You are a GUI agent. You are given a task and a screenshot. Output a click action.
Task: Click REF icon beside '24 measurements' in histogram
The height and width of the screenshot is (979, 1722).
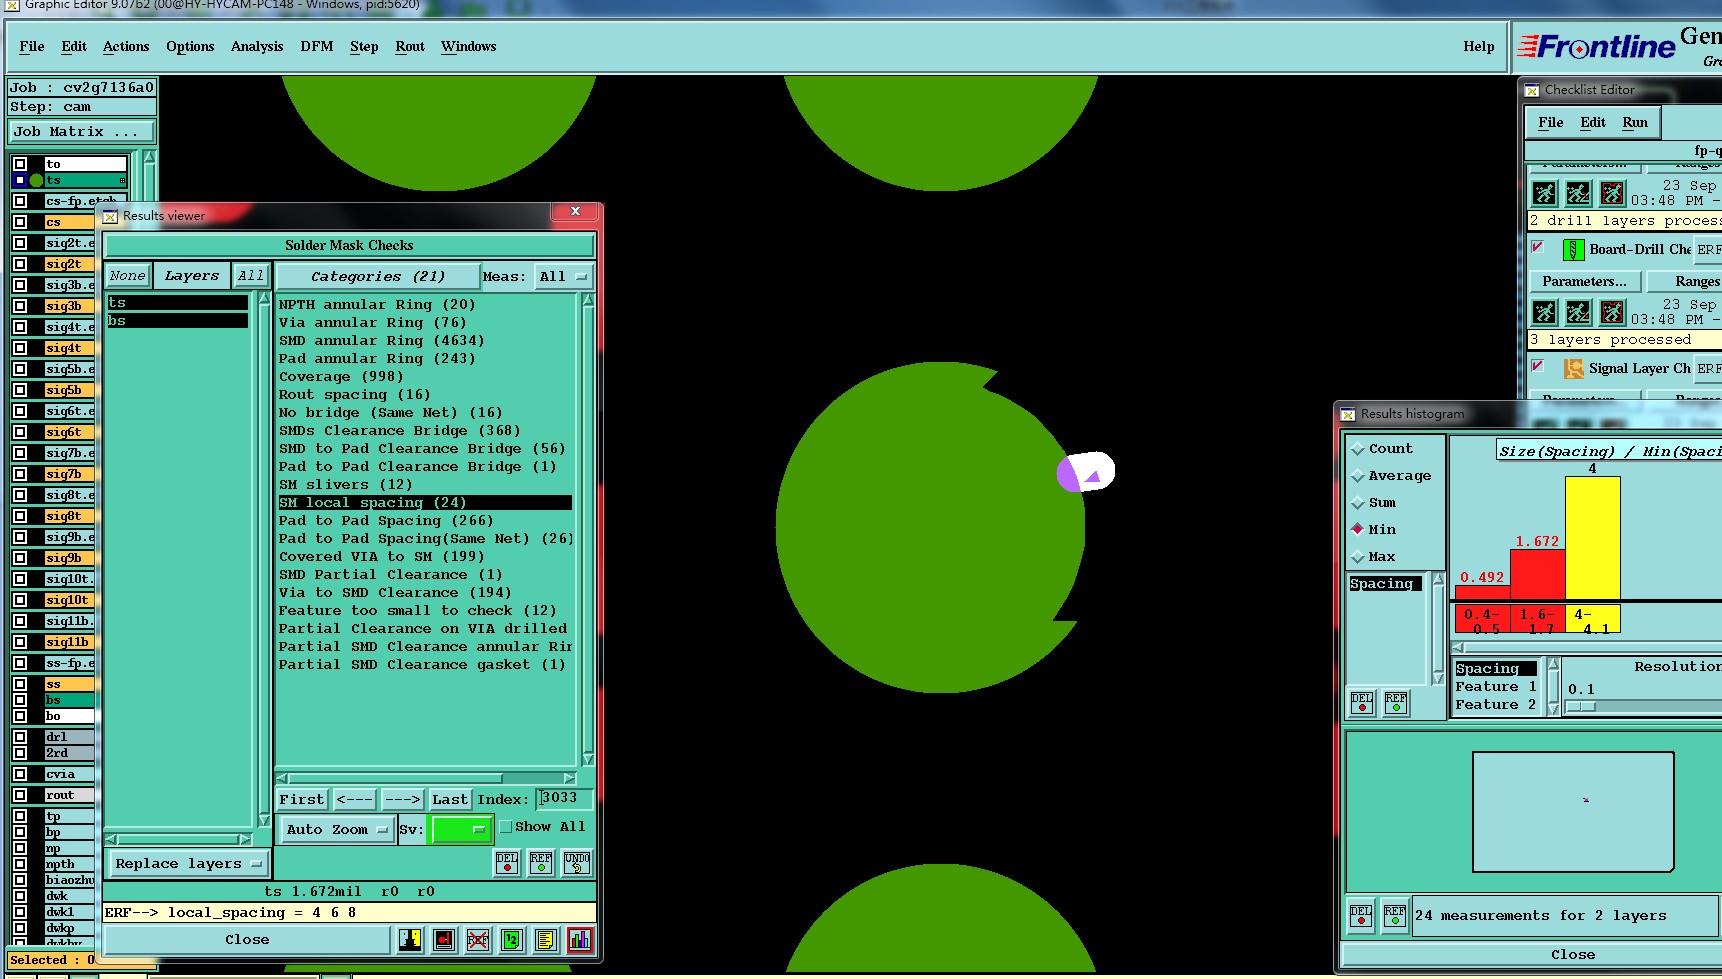pos(1395,916)
